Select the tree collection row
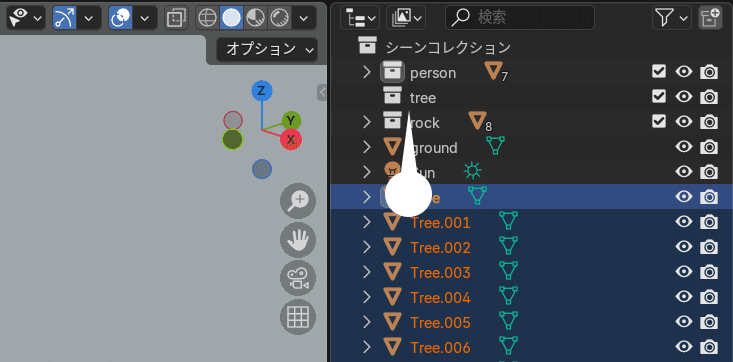 [x=531, y=97]
